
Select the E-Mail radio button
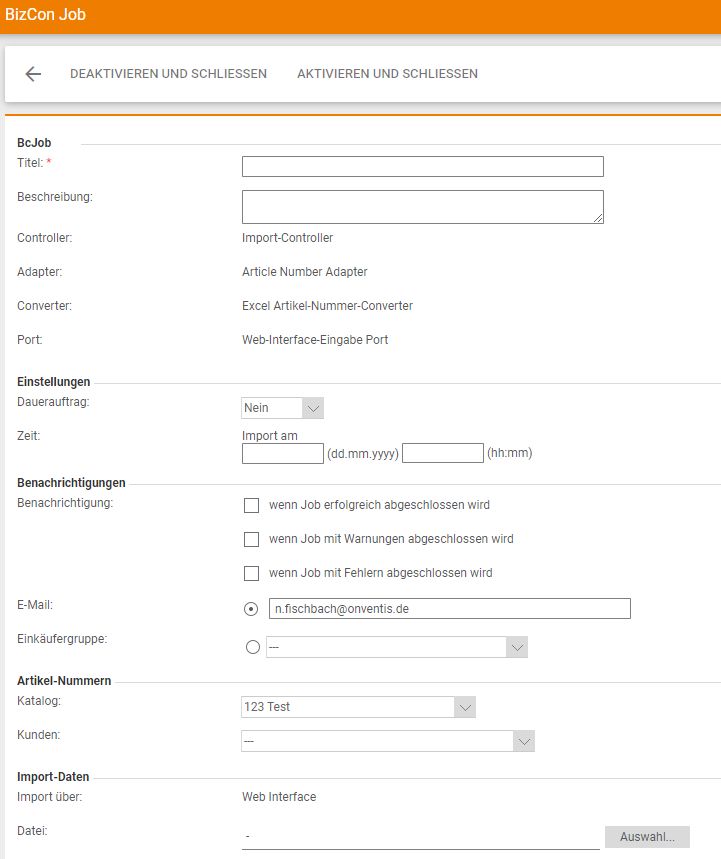[x=252, y=609]
